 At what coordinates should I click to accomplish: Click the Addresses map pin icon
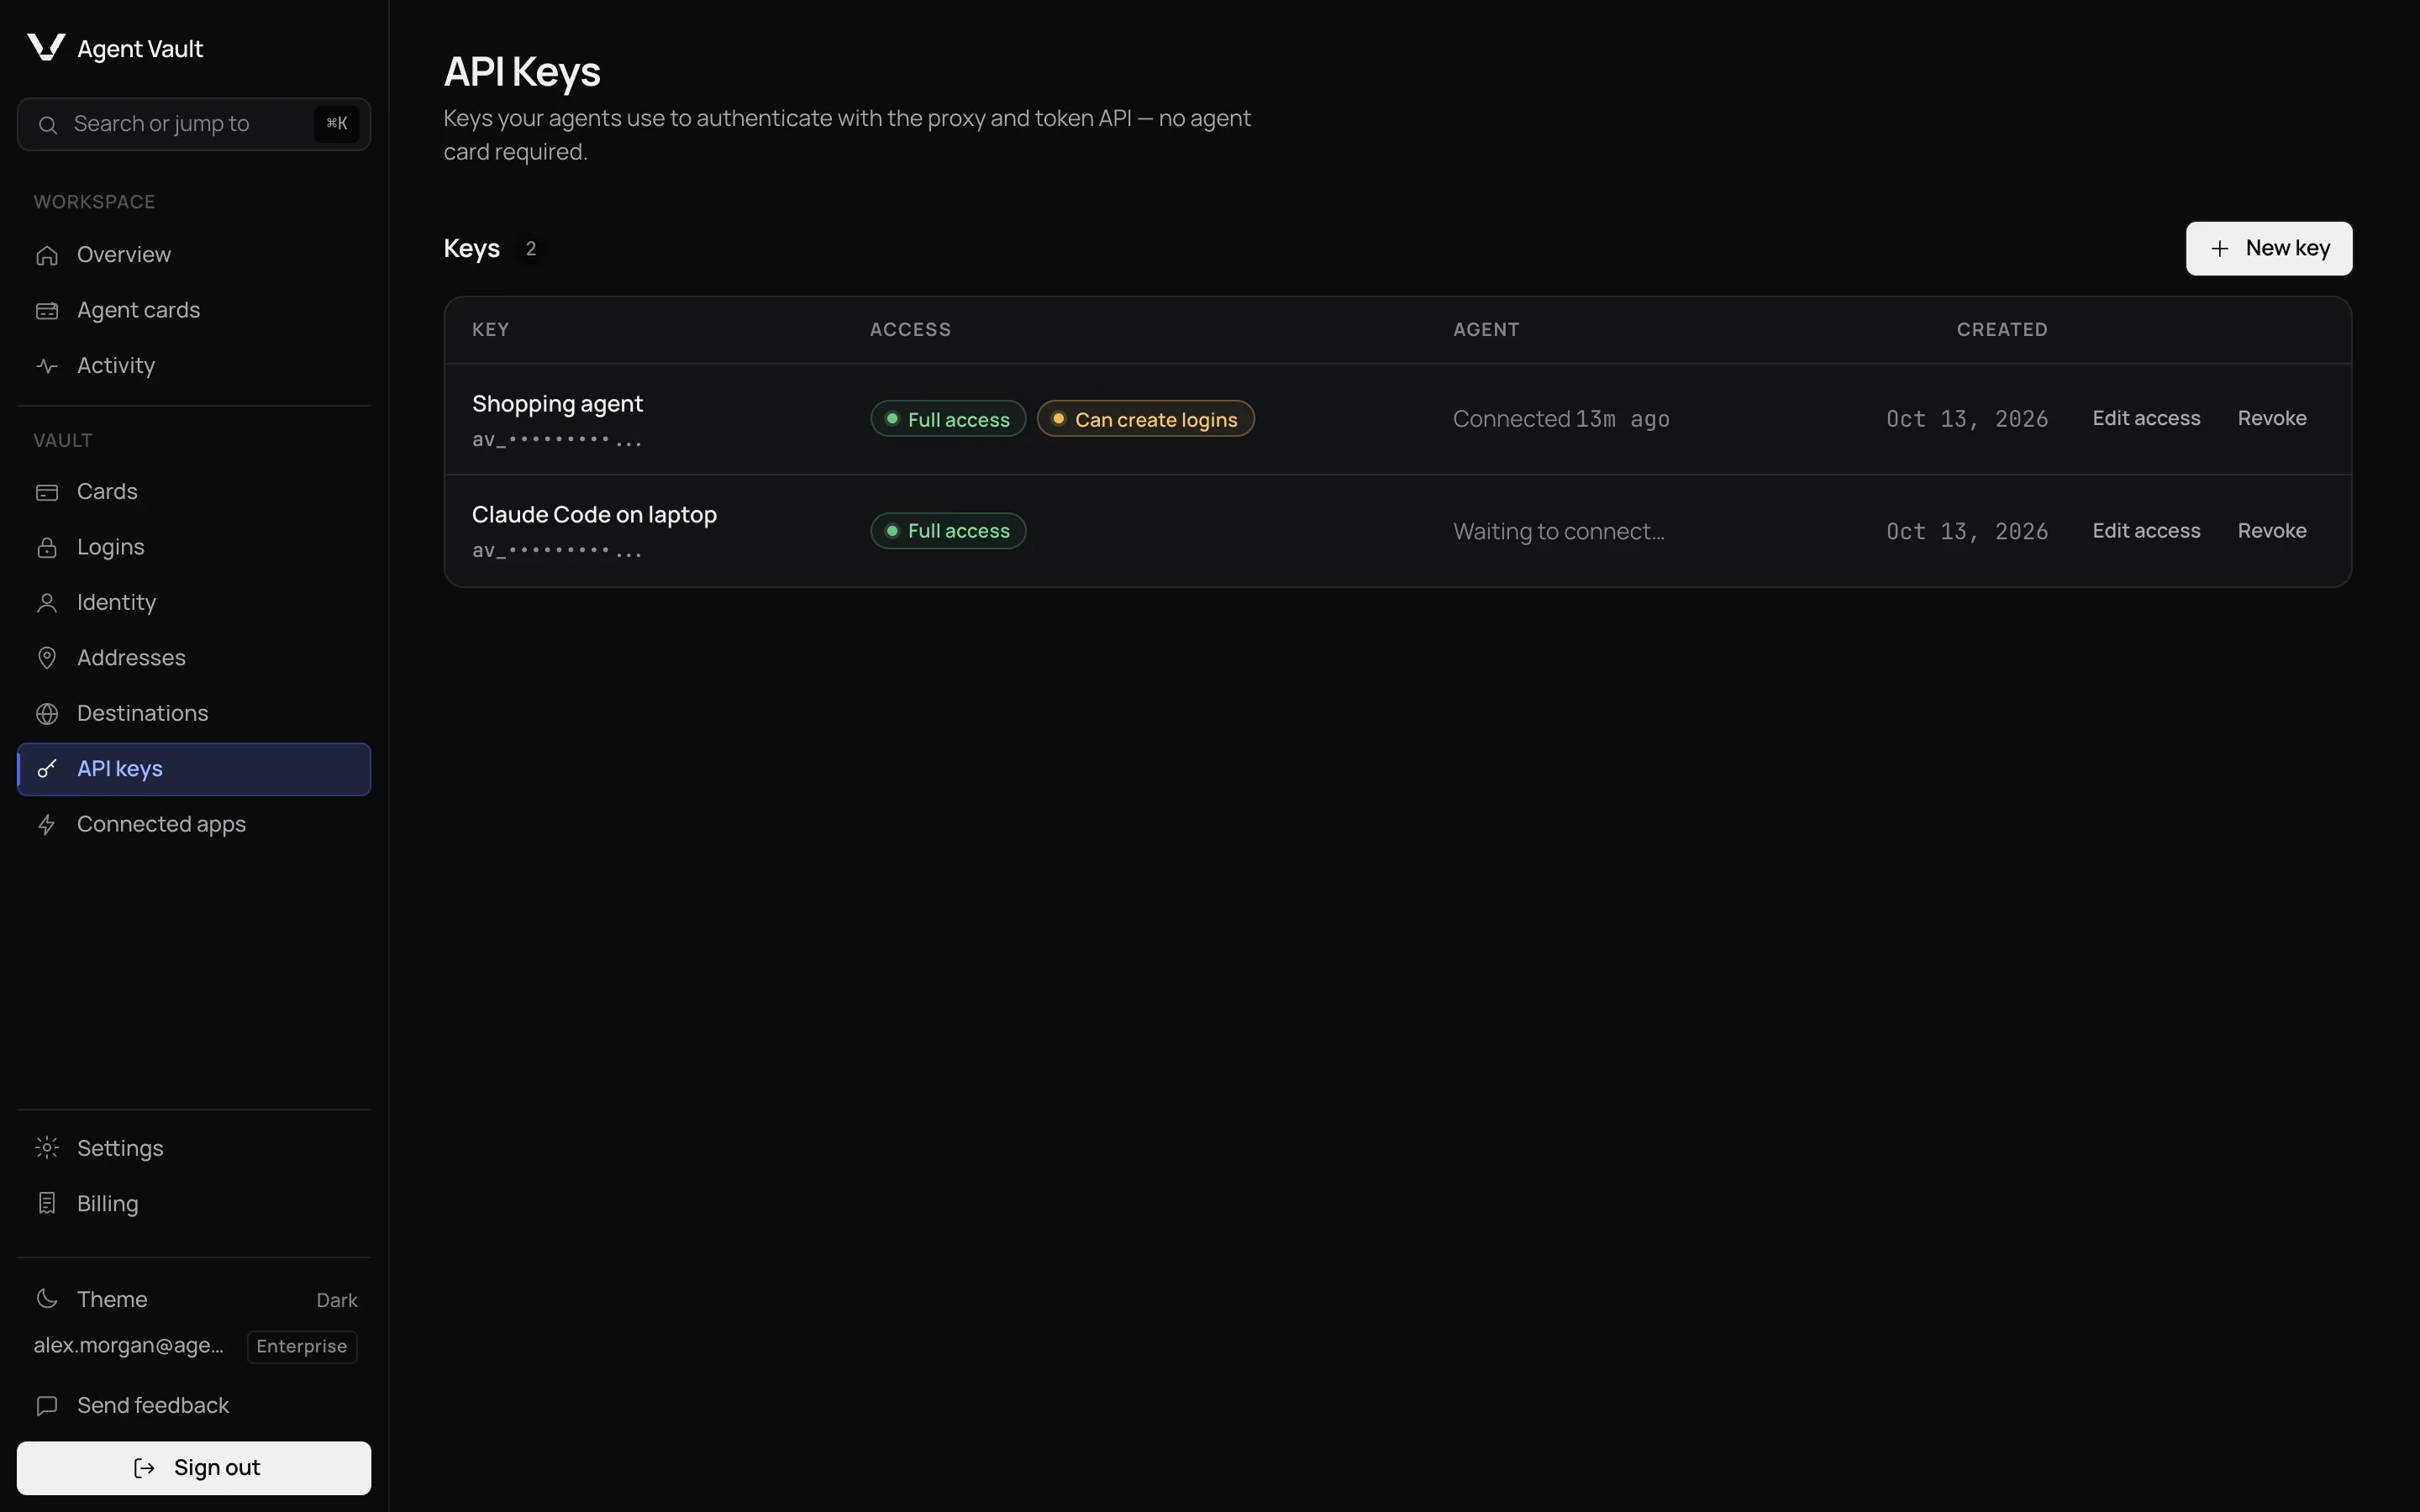click(x=47, y=658)
